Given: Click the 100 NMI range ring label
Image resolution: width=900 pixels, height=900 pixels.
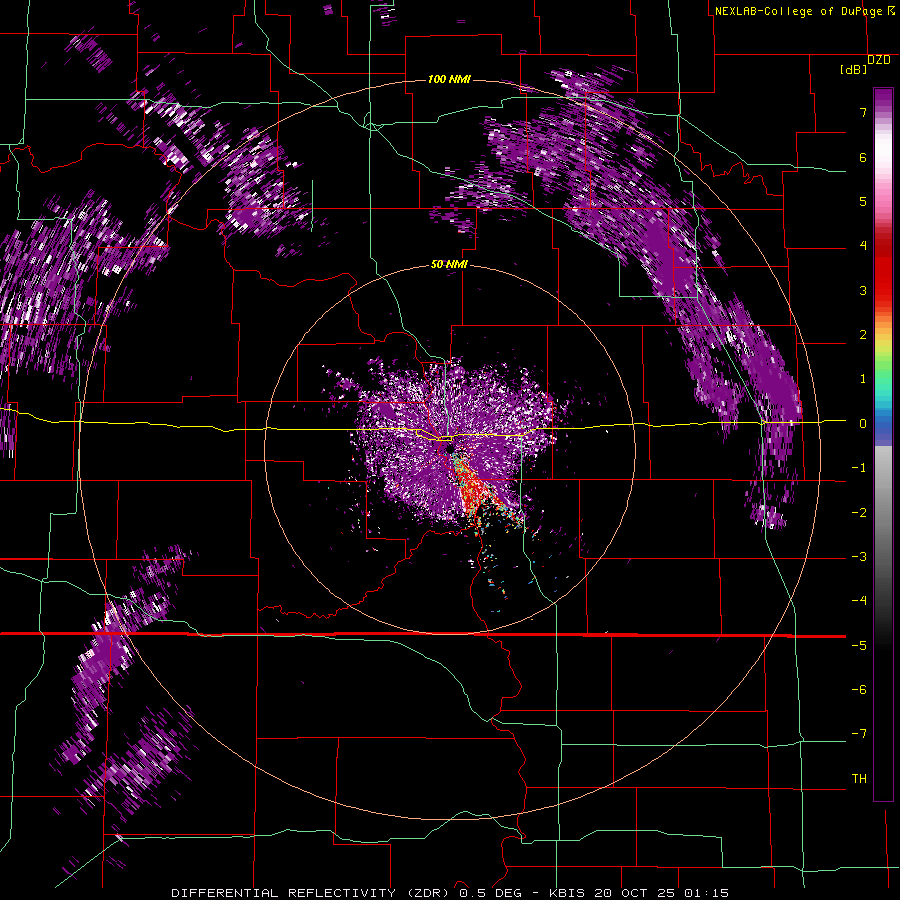Looking at the screenshot, I should point(449,79).
